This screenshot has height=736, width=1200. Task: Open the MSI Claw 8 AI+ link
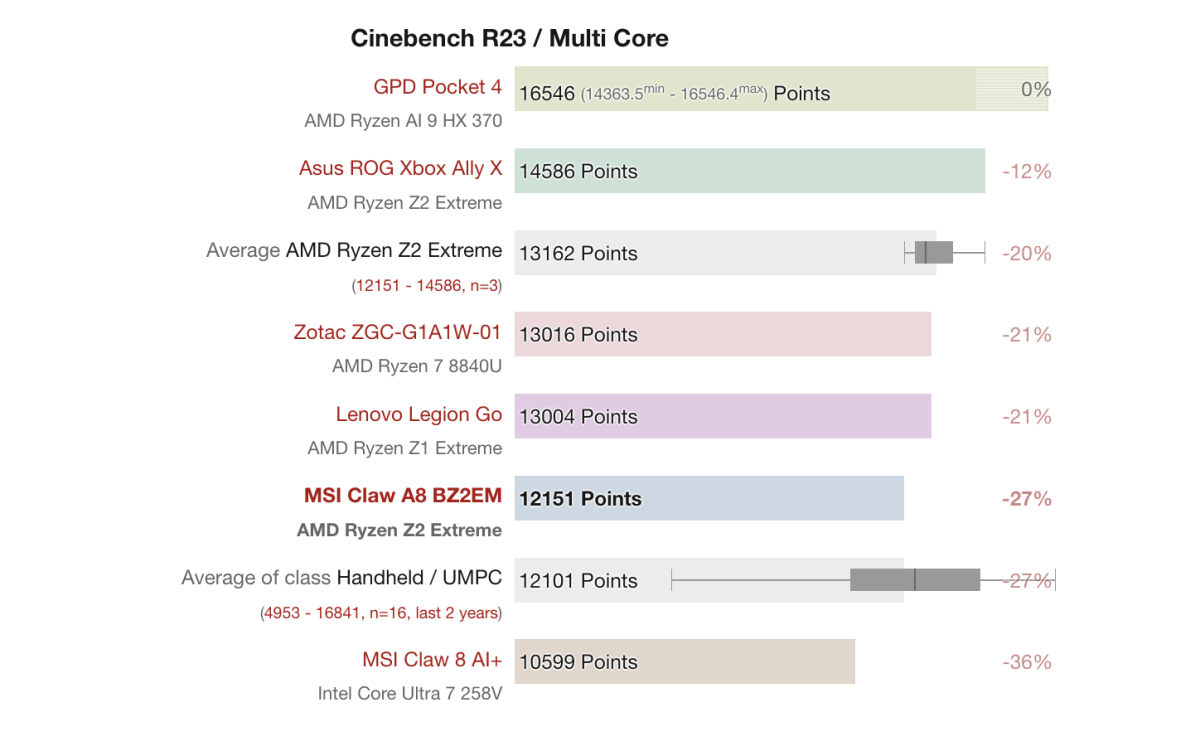click(431, 660)
